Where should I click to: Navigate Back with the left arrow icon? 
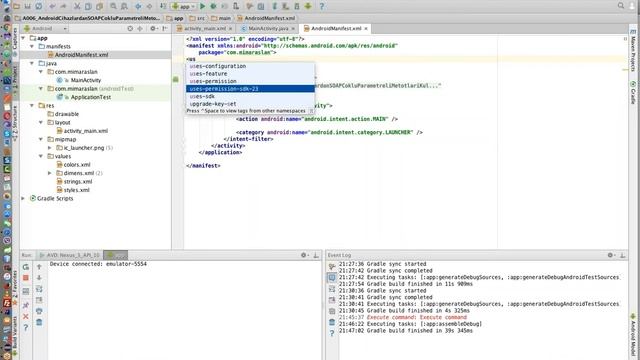click(138, 6)
